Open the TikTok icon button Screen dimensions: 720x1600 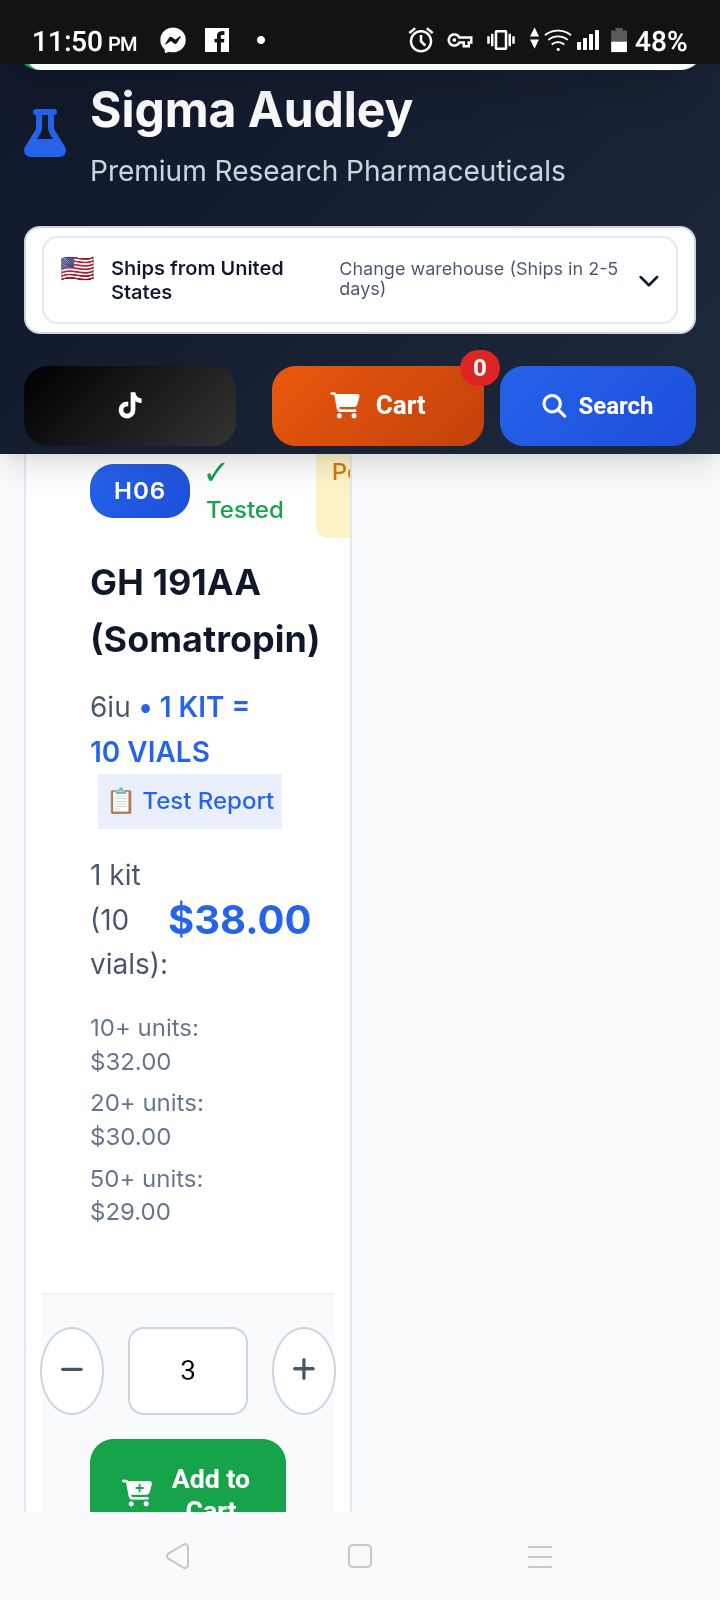tap(130, 405)
